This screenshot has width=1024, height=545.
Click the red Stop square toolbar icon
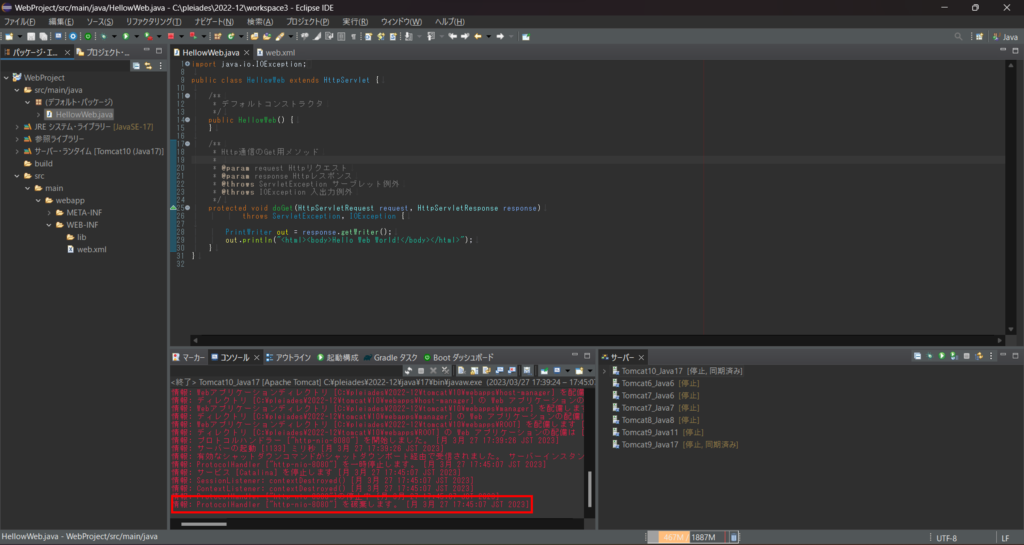pyautogui.click(x=171, y=36)
